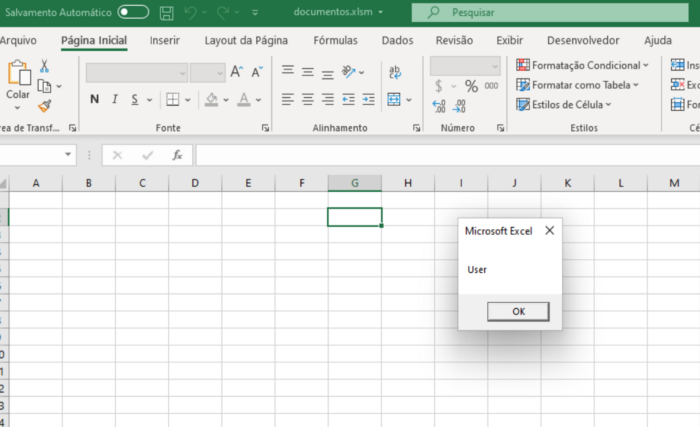Click the Increase Indent icon

pos(368,99)
